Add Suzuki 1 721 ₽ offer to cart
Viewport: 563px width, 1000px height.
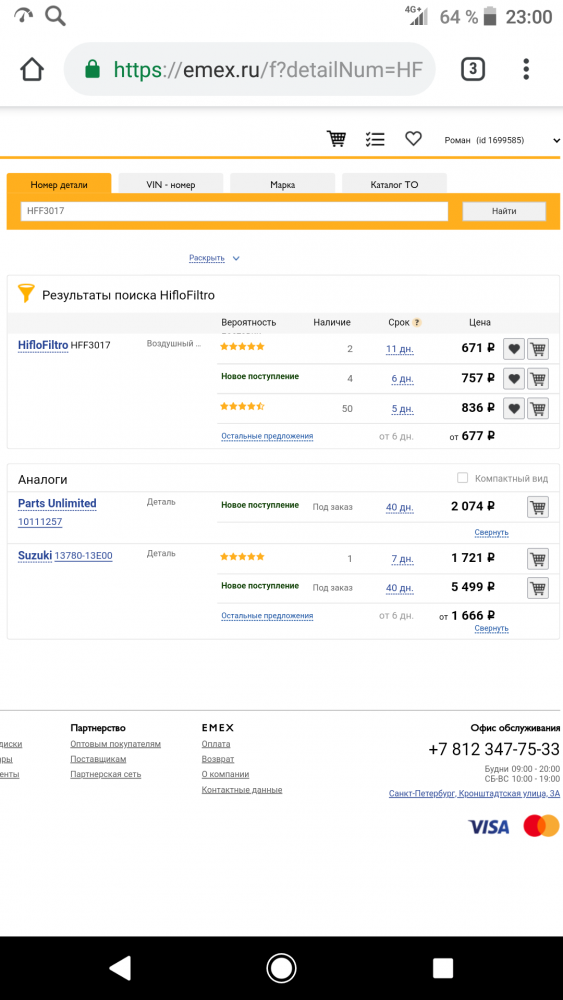pos(538,559)
